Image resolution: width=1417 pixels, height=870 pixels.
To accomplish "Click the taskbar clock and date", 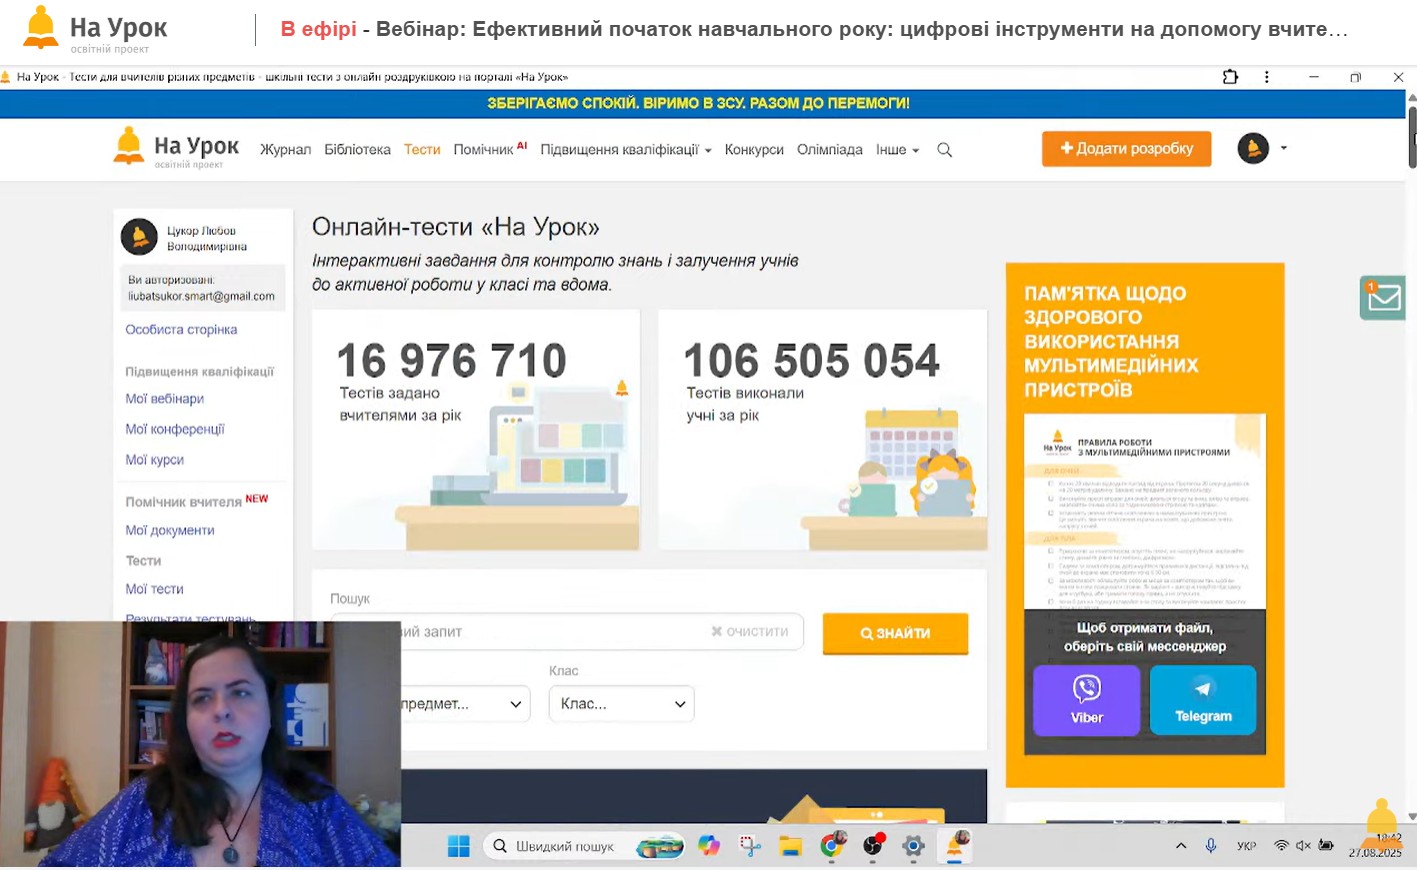I will click(x=1375, y=846).
